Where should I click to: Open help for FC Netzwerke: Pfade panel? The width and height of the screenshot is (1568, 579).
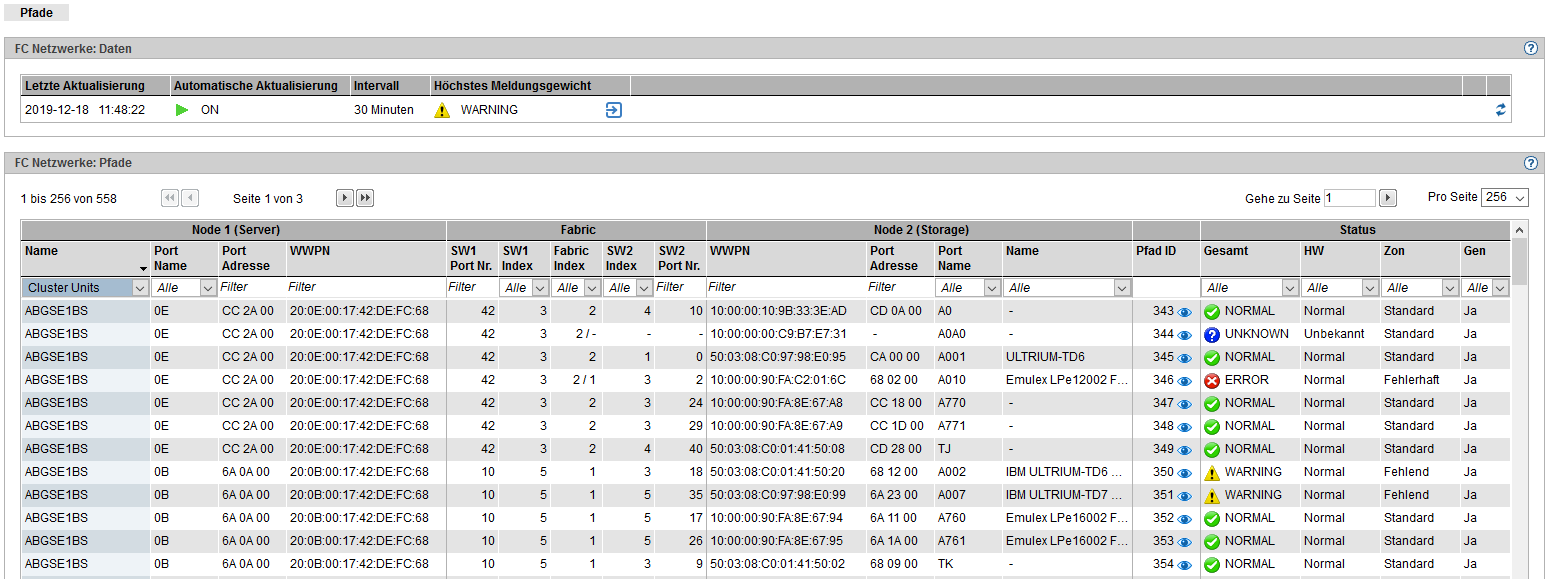click(x=1530, y=163)
